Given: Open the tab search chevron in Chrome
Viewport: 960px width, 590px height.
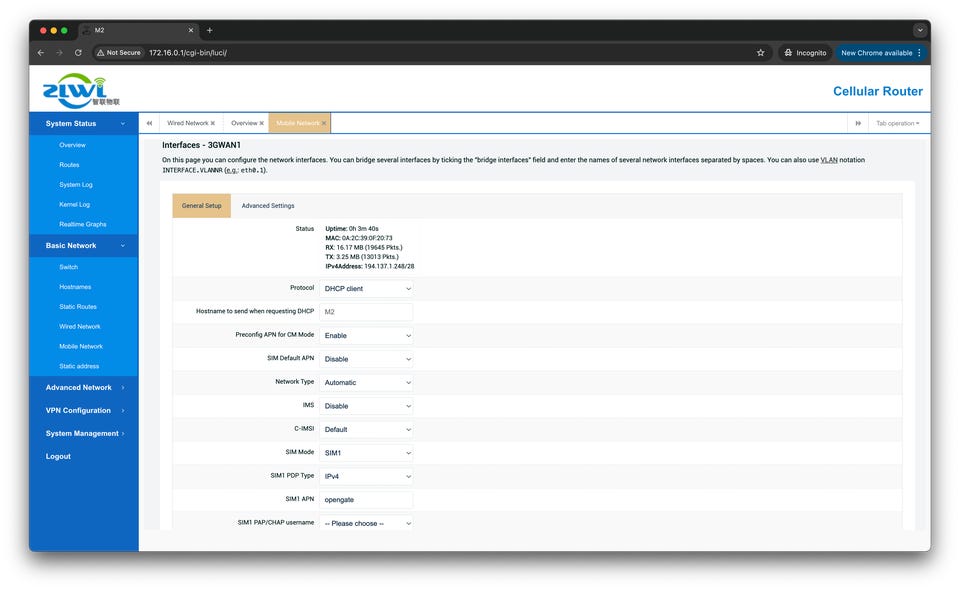Looking at the screenshot, I should point(919,30).
